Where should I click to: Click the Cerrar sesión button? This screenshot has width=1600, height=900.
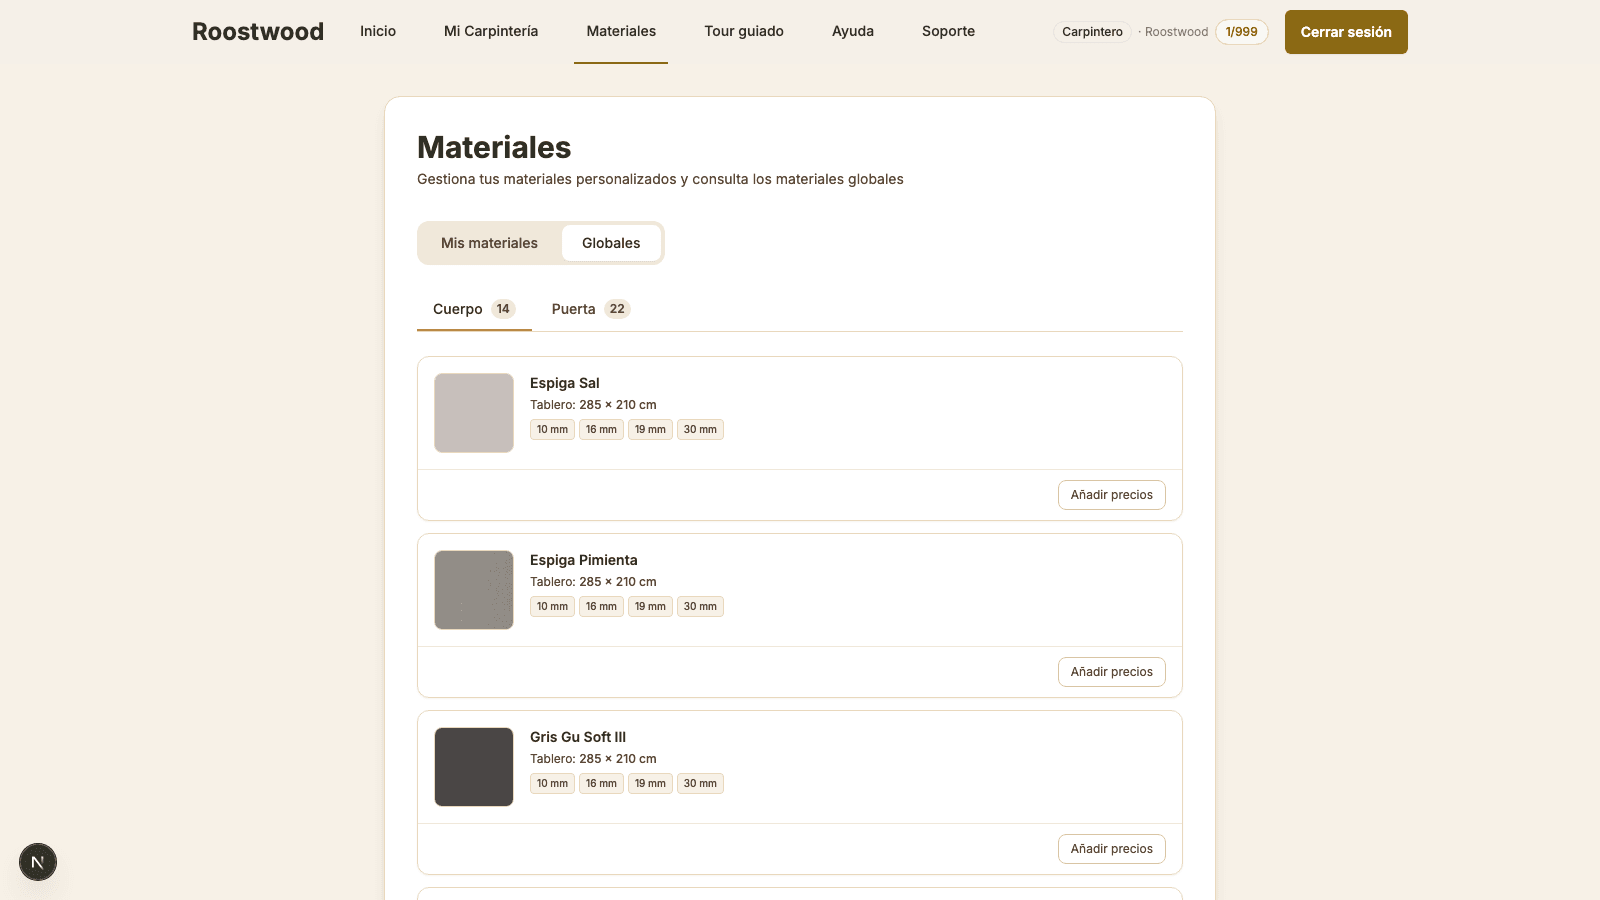[1346, 32]
